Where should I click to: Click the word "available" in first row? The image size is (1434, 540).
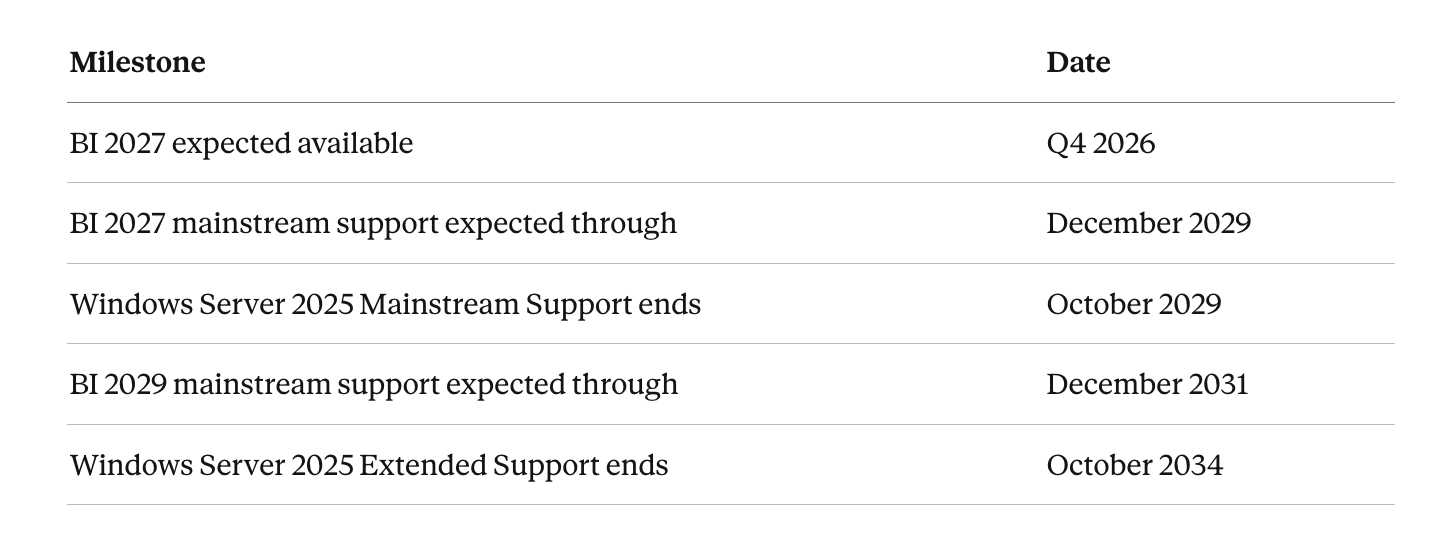[x=354, y=143]
